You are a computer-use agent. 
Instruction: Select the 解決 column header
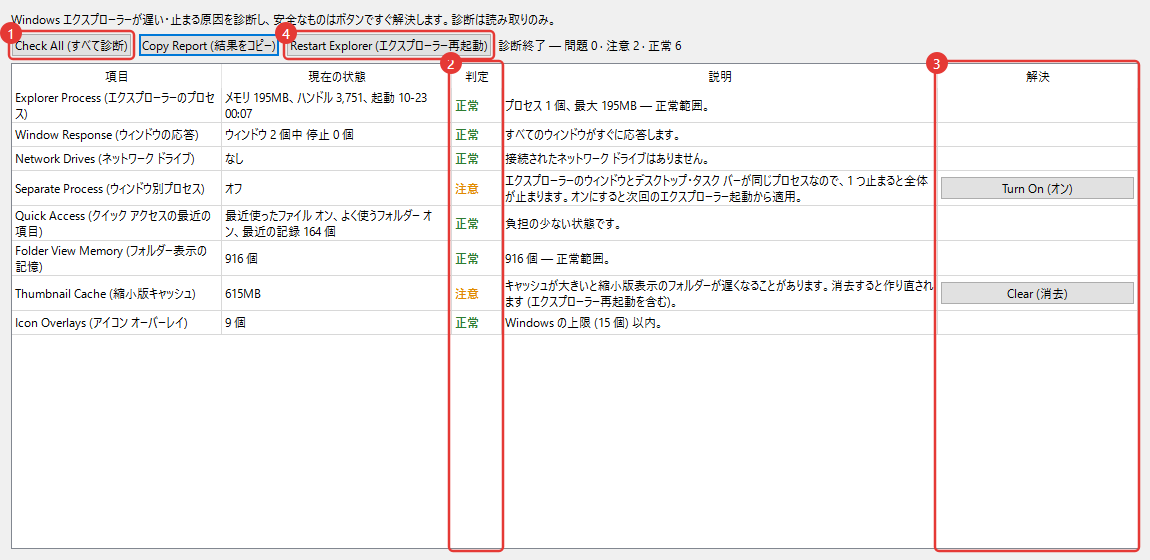[x=1037, y=76]
